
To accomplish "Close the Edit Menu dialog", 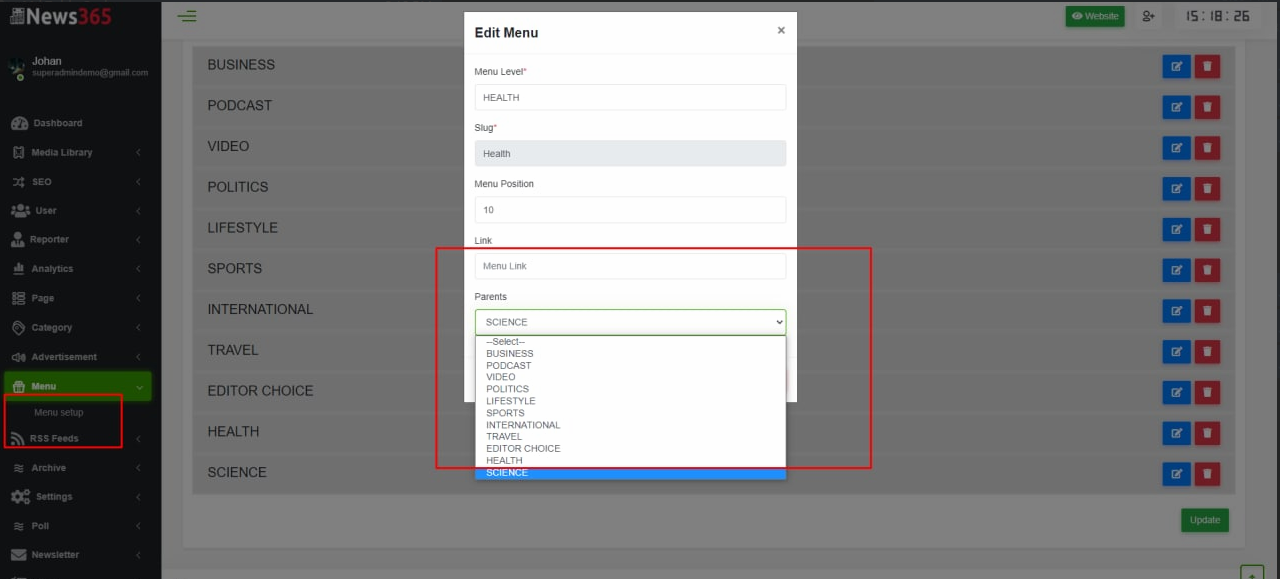I will (781, 31).
